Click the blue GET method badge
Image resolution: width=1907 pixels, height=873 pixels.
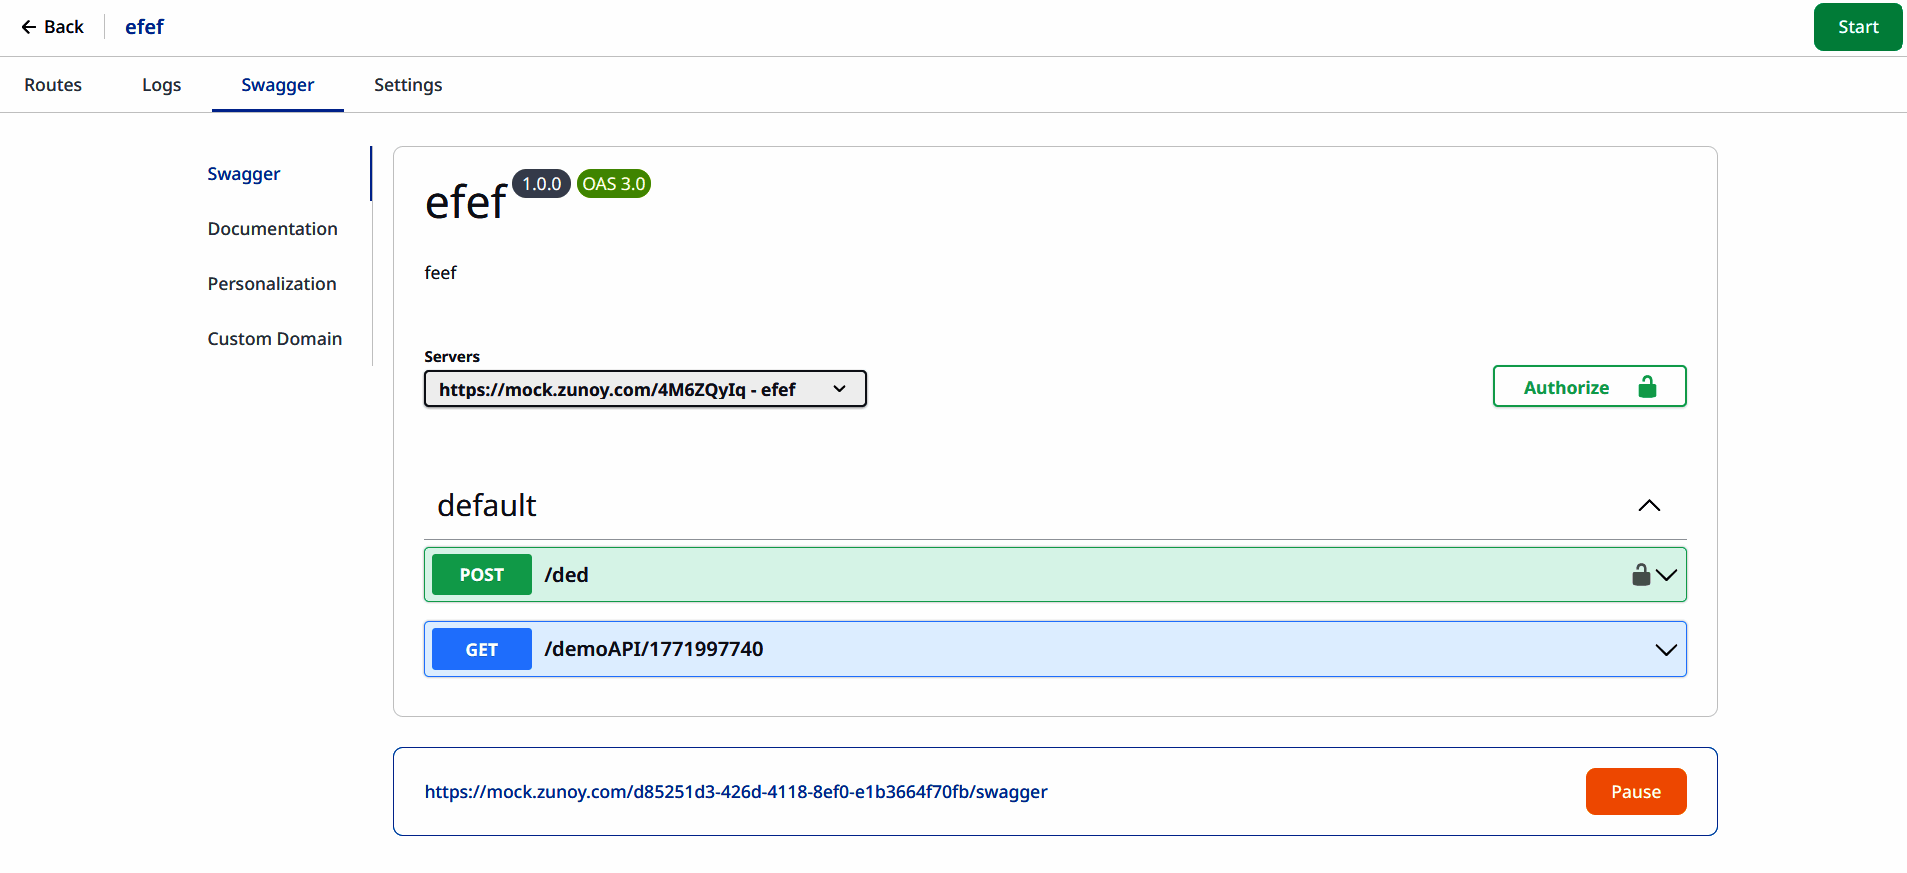click(x=482, y=650)
